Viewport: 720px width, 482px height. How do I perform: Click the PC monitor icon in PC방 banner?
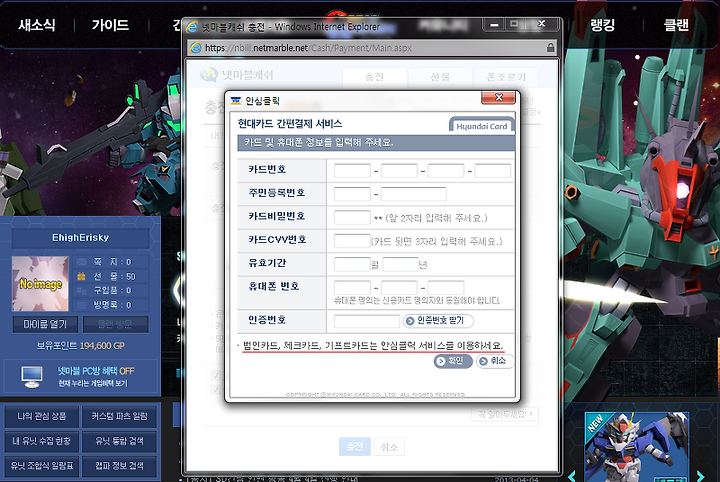coord(32,376)
